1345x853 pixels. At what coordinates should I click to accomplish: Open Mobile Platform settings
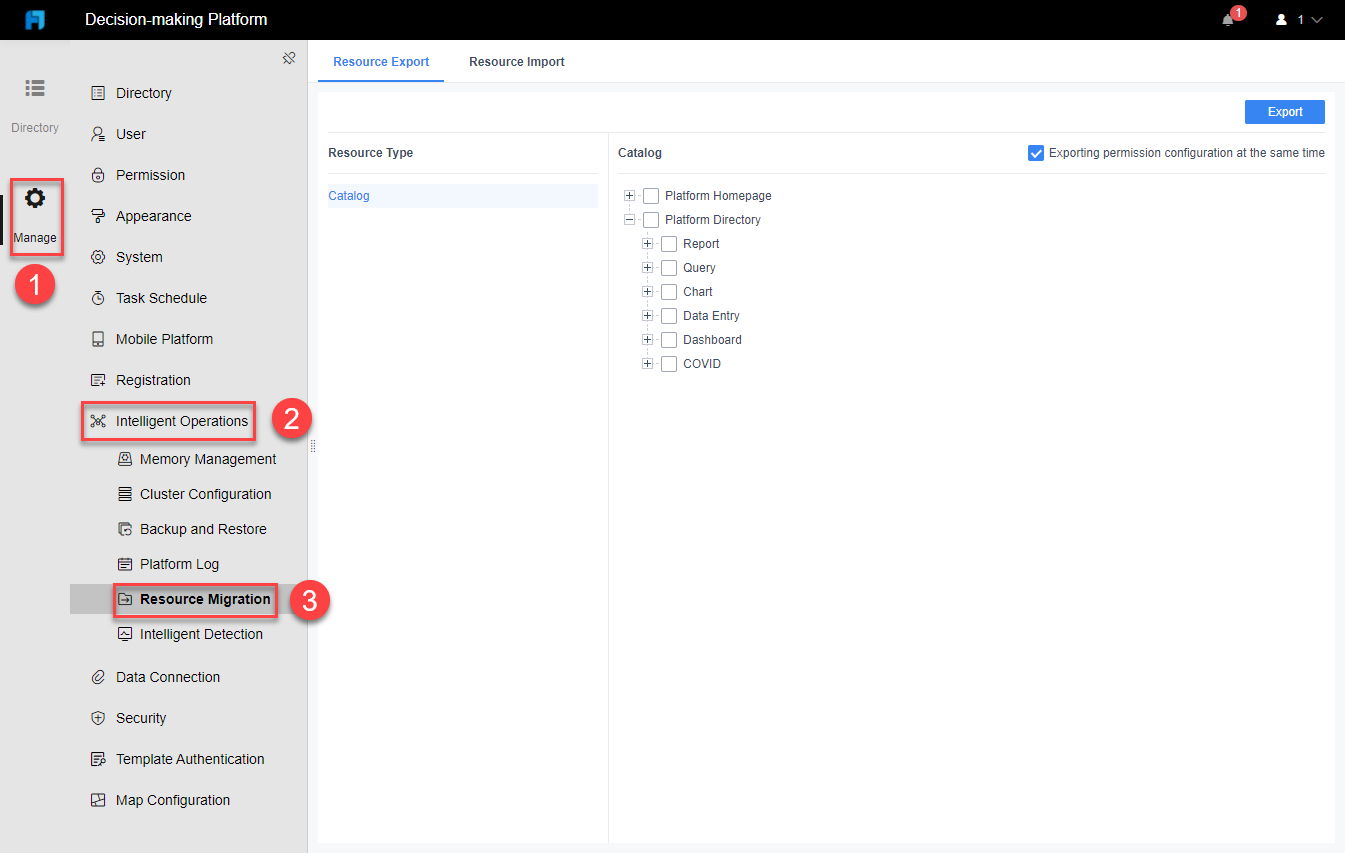pos(164,338)
